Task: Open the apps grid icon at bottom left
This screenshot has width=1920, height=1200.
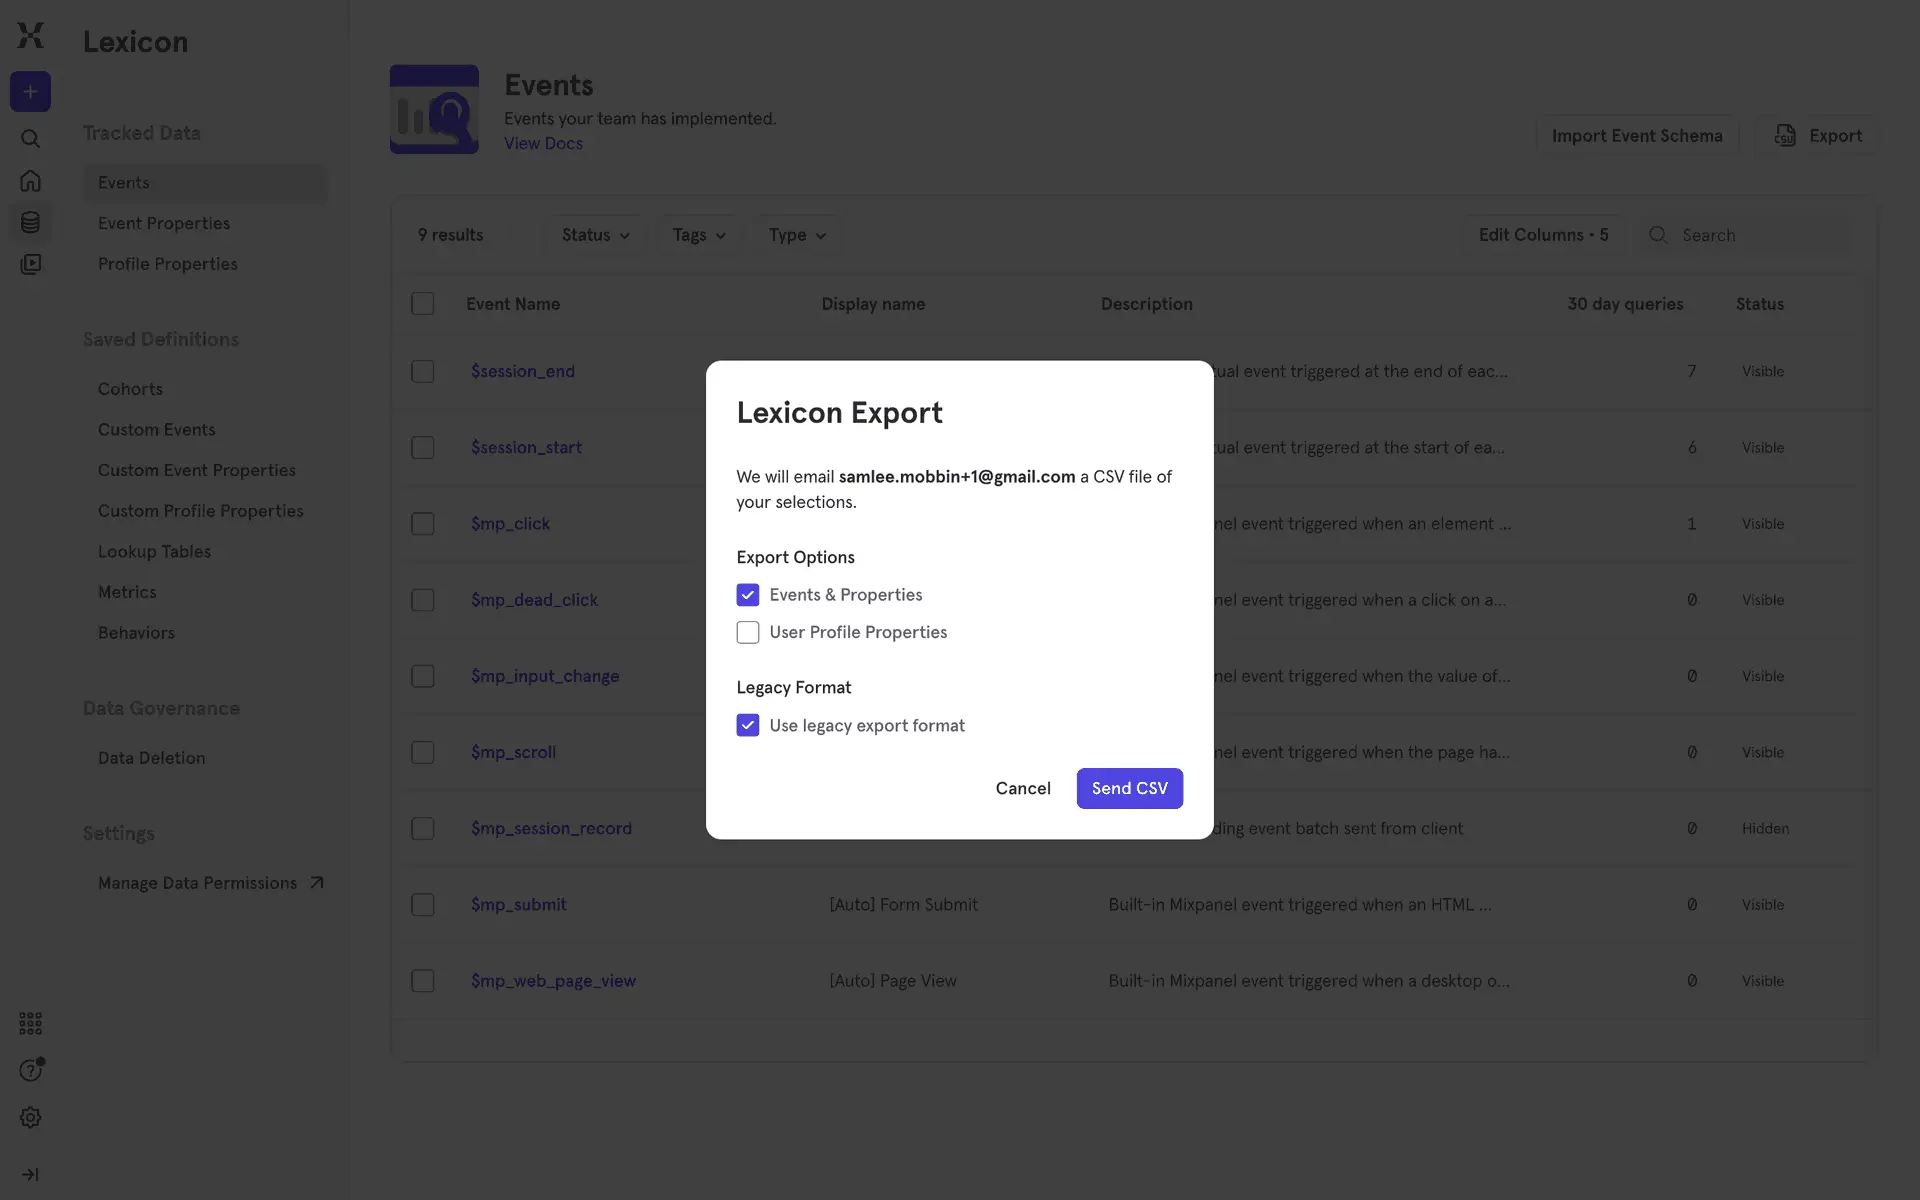Action: coord(30,1023)
